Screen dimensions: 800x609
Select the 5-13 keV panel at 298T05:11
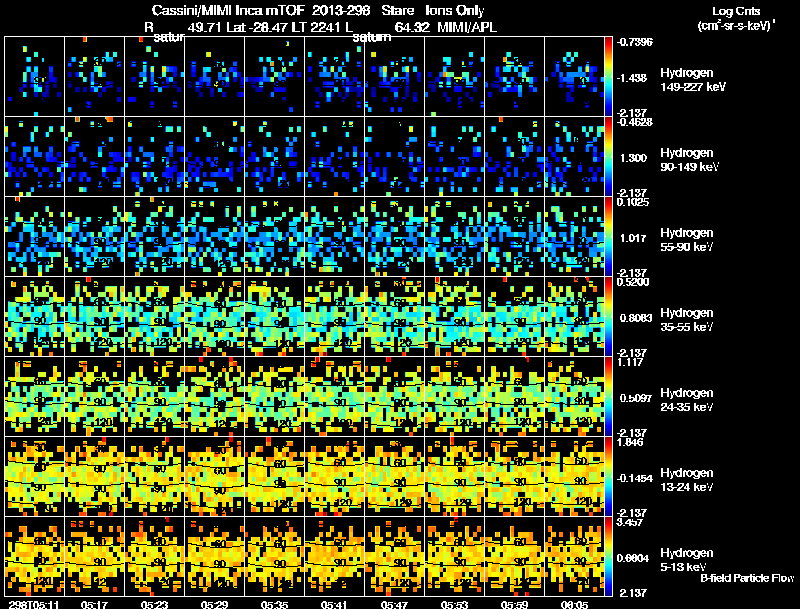pyautogui.click(x=34, y=557)
